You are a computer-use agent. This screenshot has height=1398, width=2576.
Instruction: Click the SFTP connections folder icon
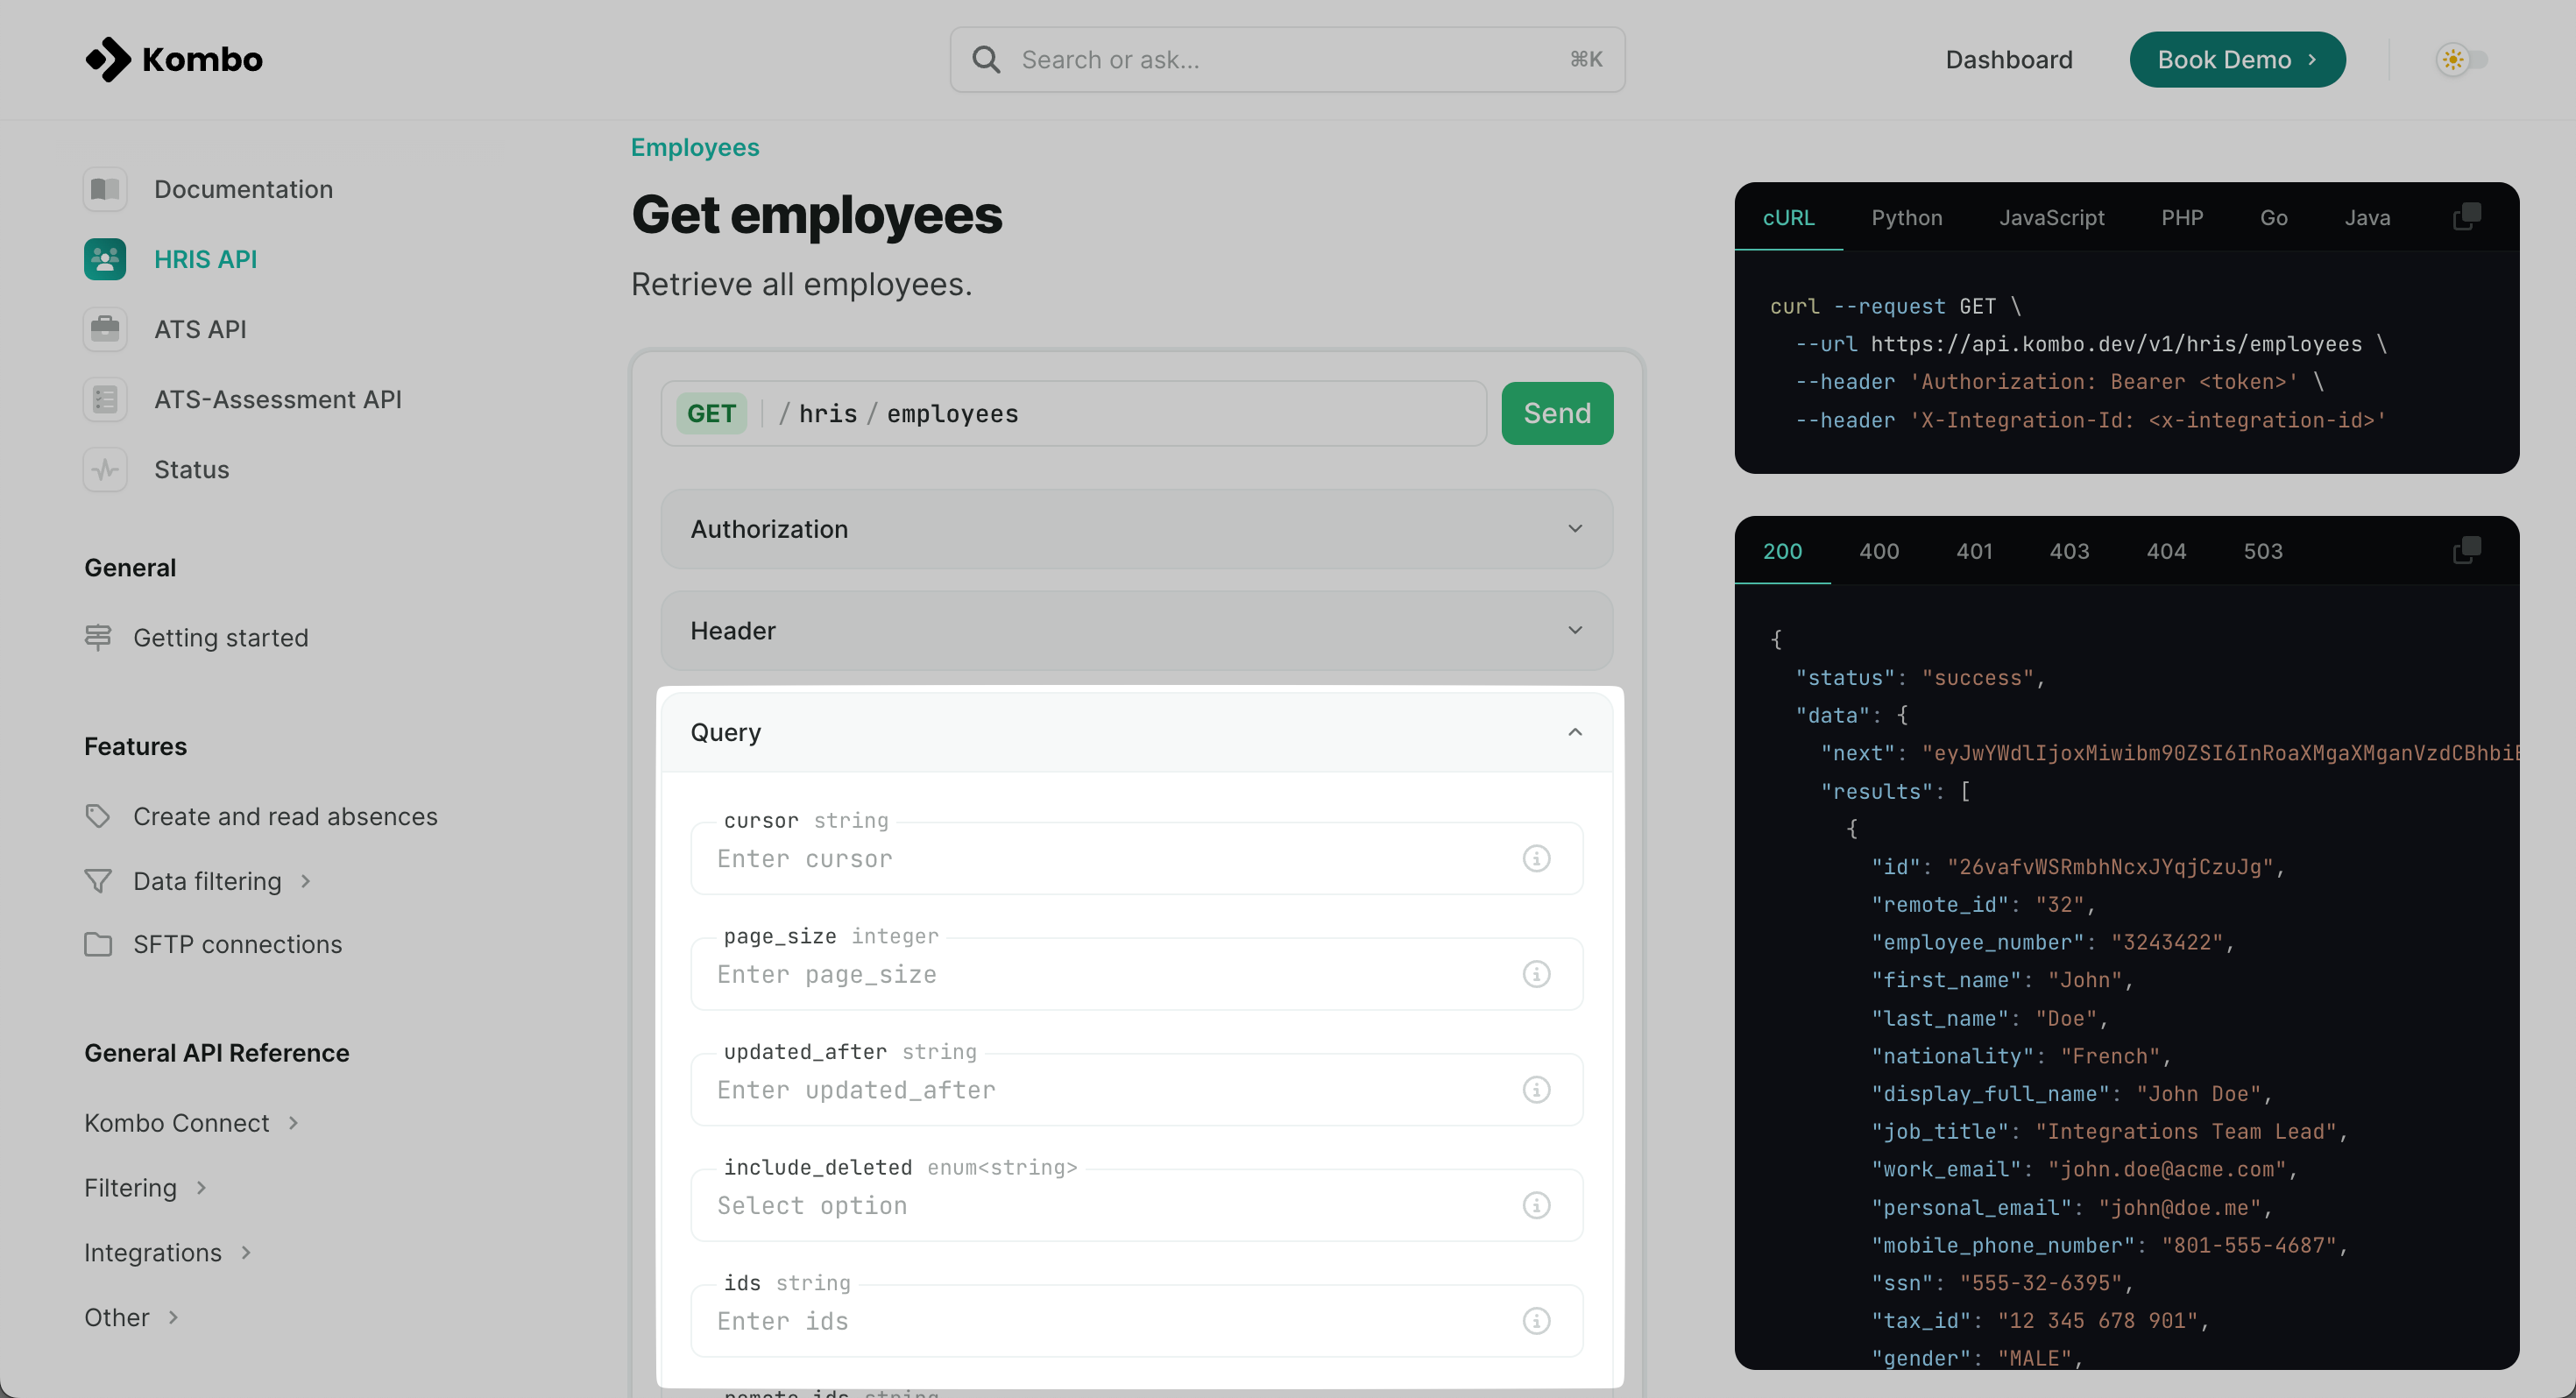pyautogui.click(x=98, y=944)
